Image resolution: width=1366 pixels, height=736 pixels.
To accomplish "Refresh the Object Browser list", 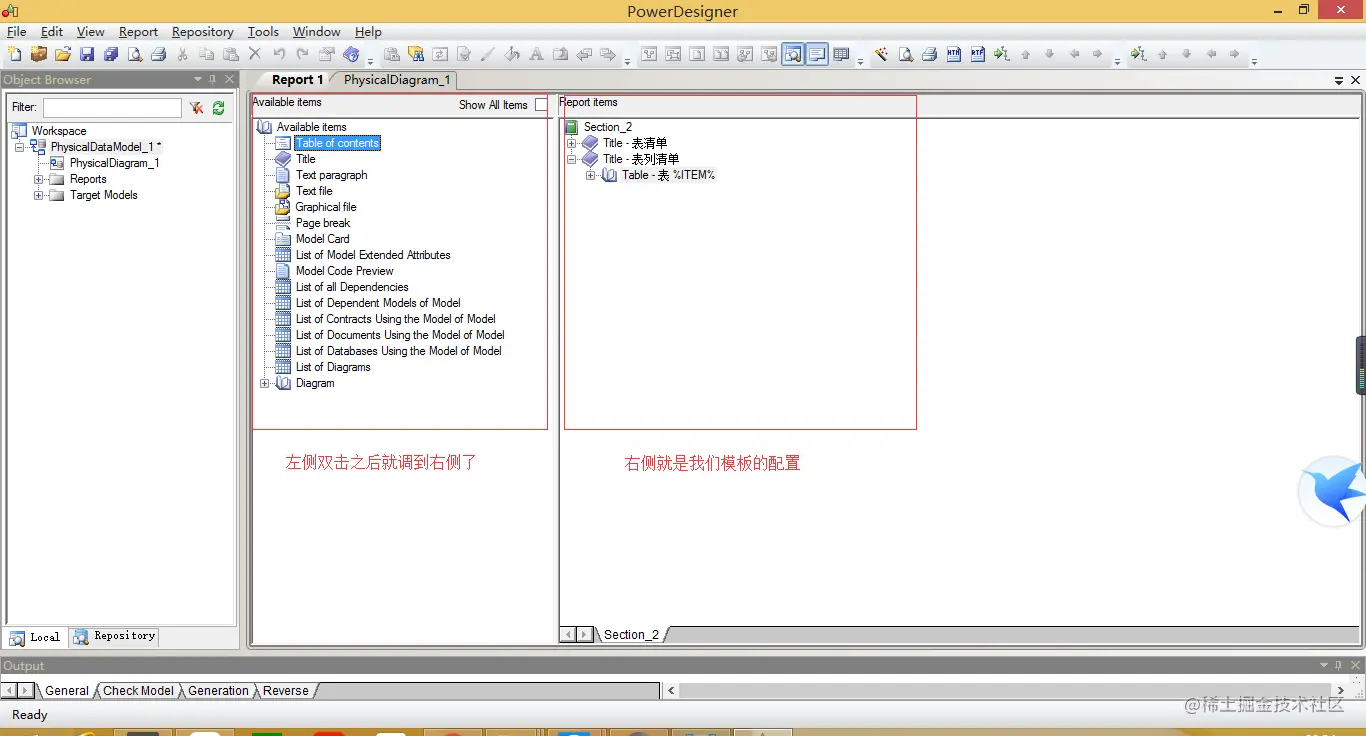I will (x=218, y=107).
